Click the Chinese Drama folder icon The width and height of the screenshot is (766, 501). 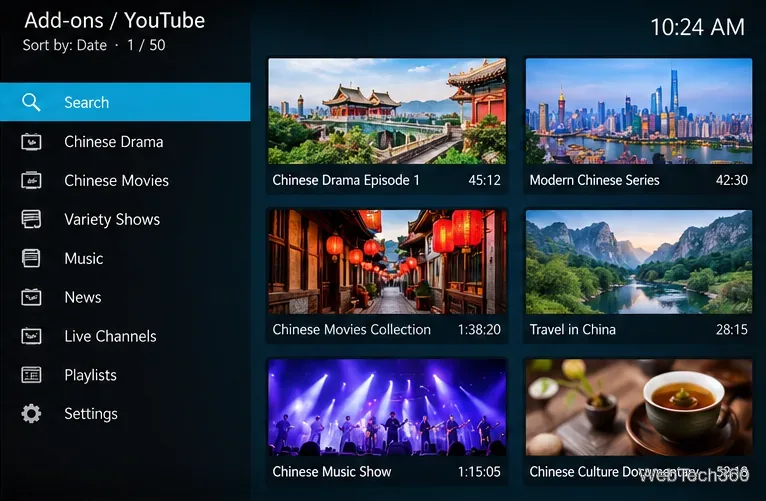[x=31, y=142]
